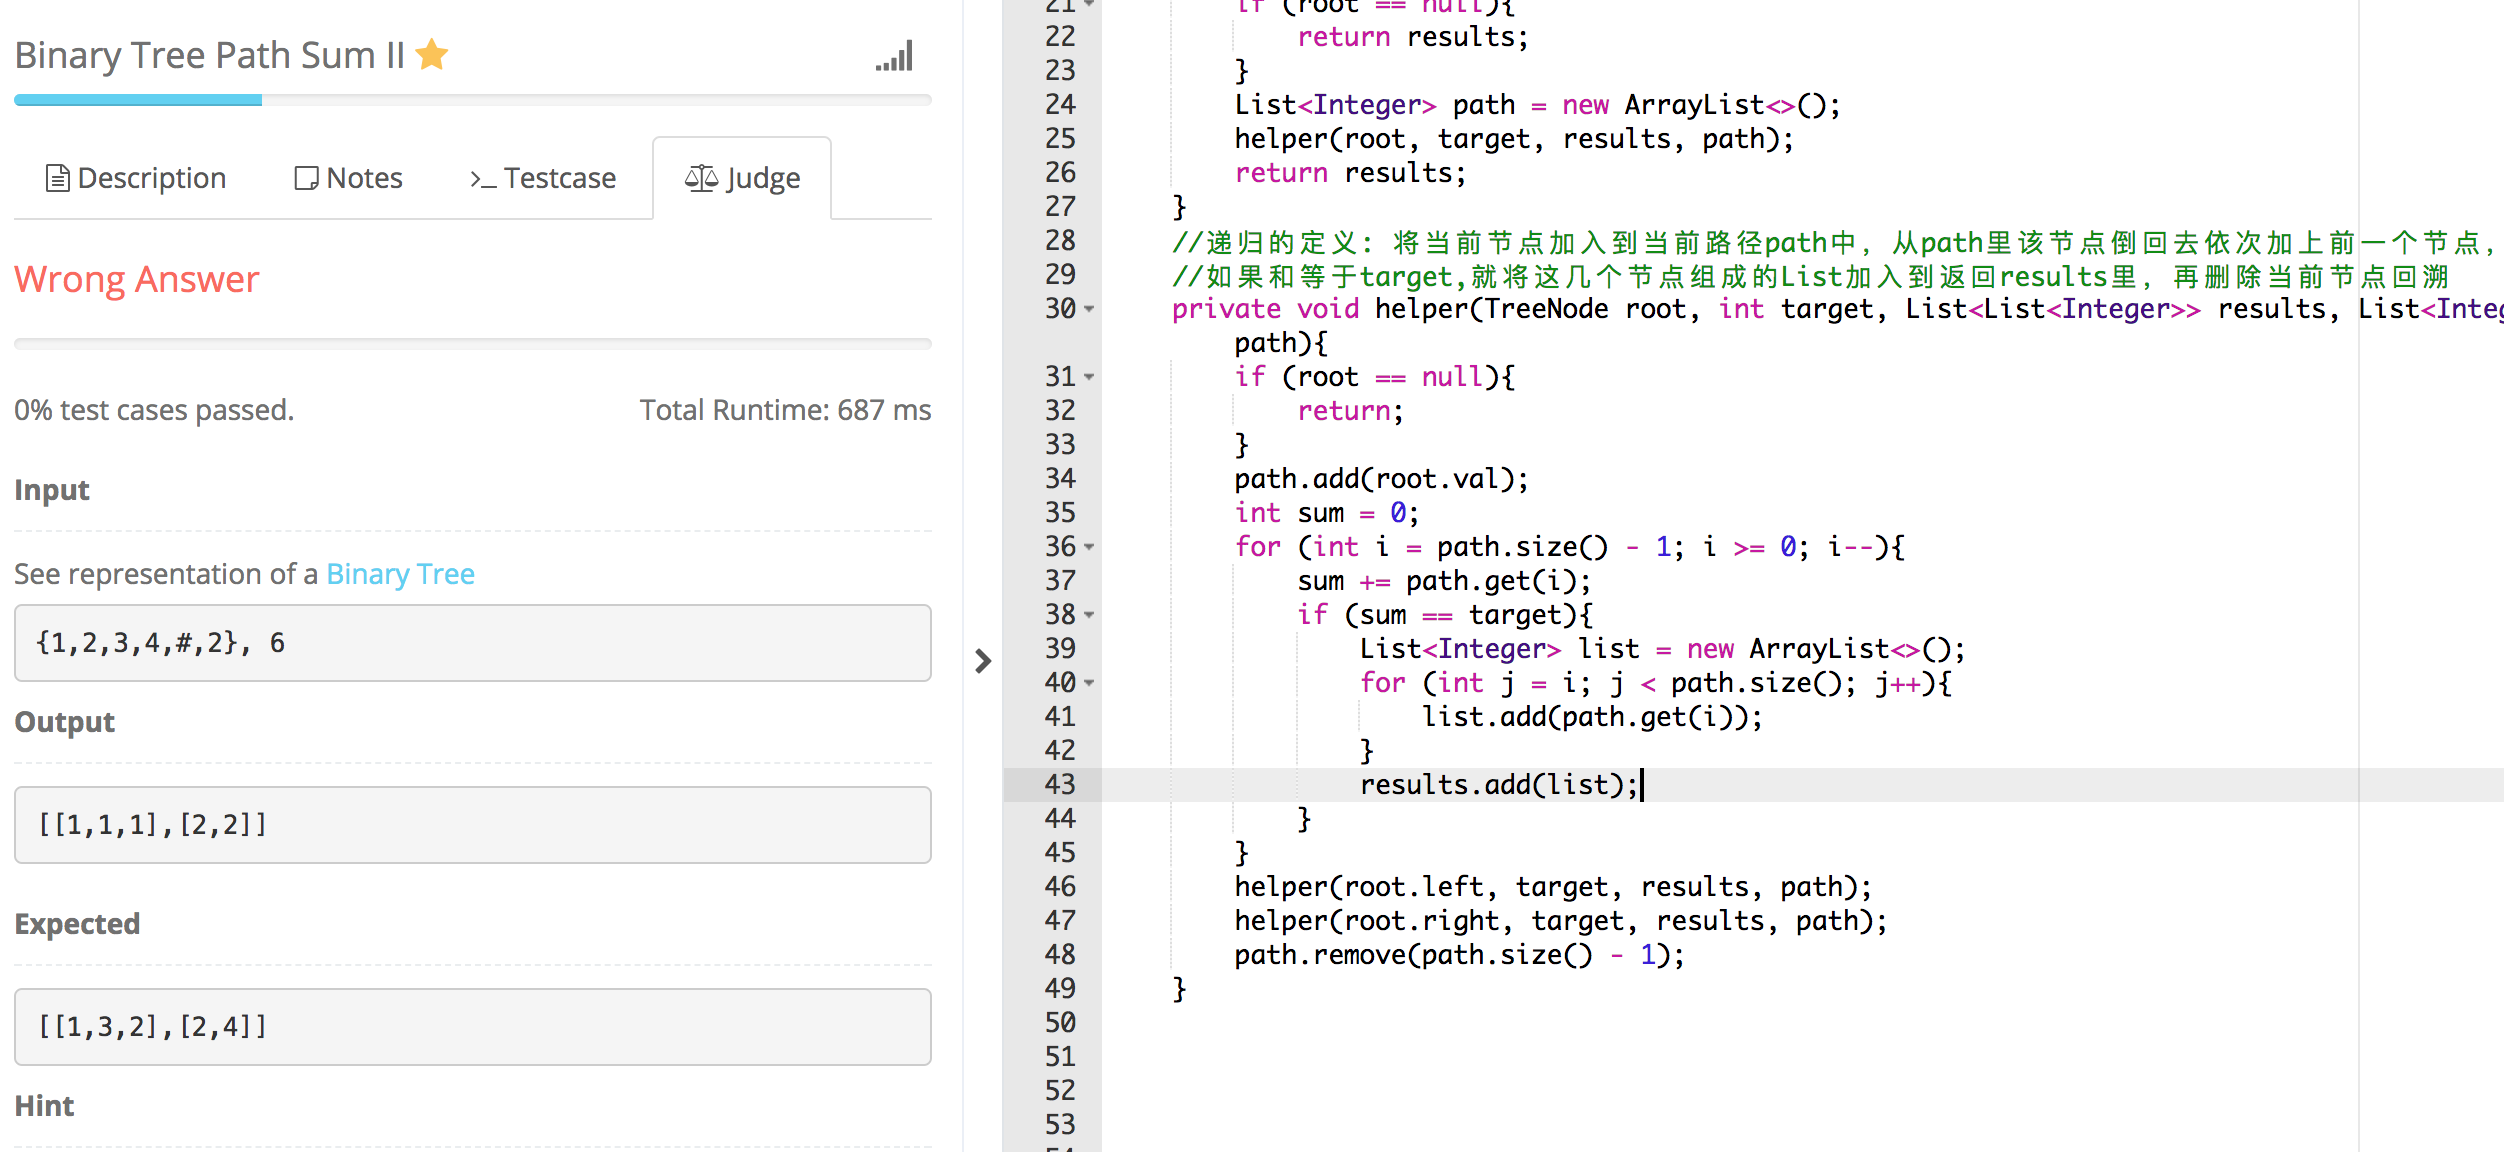Open the Notes tab panel
The width and height of the screenshot is (2504, 1152).
(347, 177)
